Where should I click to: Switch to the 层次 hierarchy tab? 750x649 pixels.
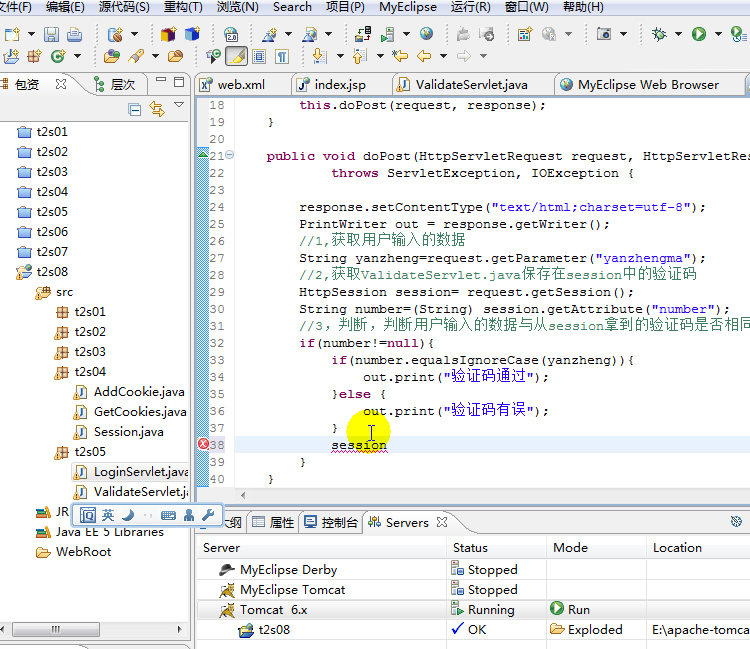tap(115, 85)
